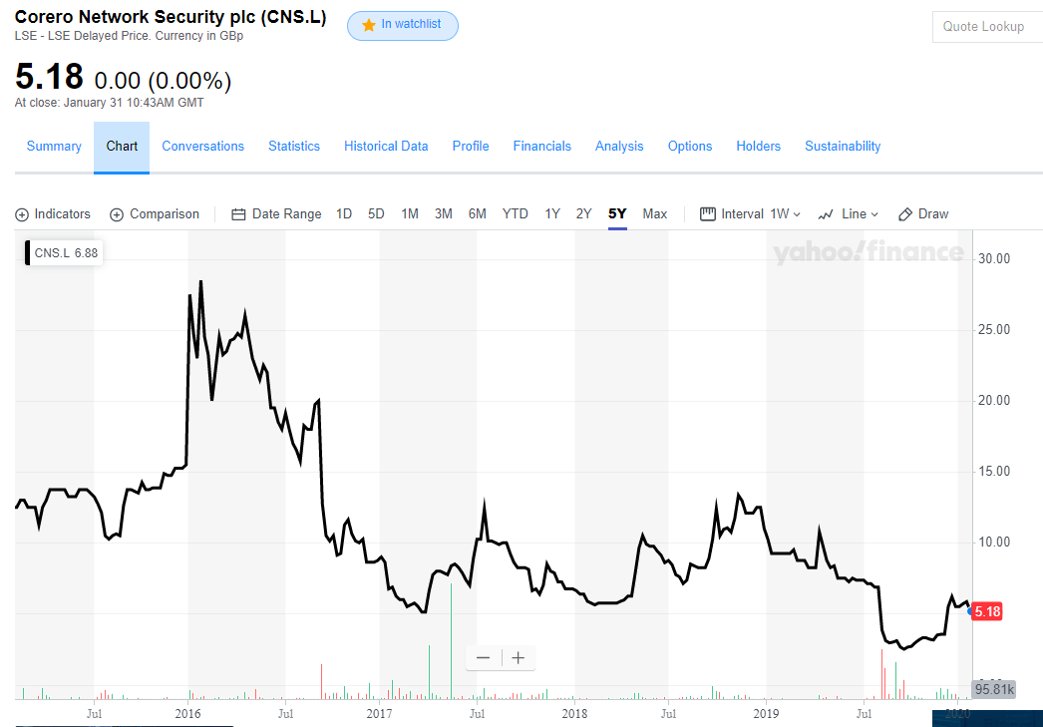Image resolution: width=1043 pixels, height=727 pixels.
Task: Click the Interval ruler icon
Action: tap(708, 214)
